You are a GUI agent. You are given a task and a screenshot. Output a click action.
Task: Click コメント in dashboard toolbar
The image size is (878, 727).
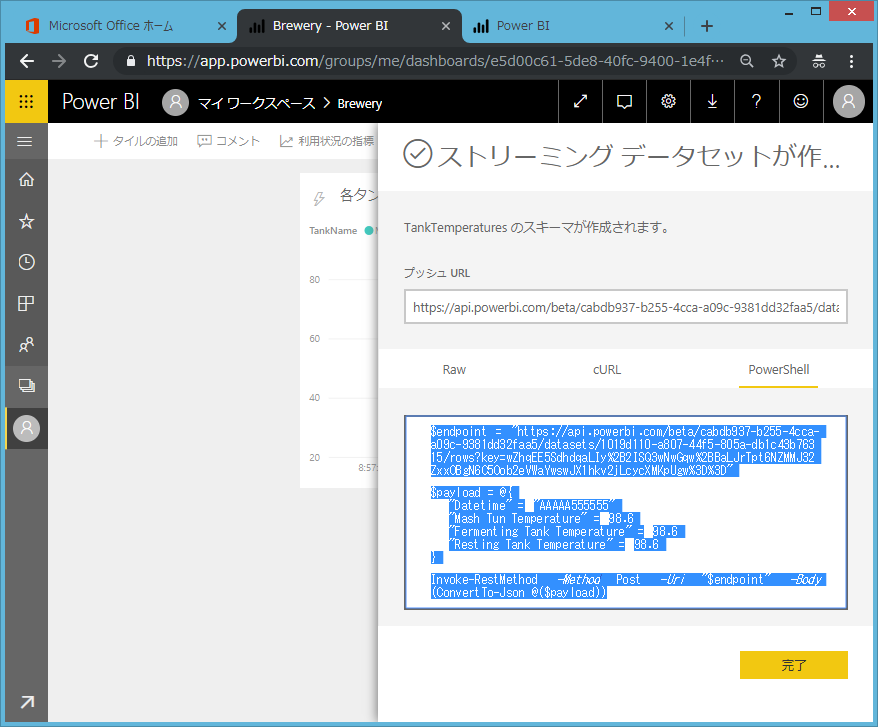pyautogui.click(x=228, y=141)
